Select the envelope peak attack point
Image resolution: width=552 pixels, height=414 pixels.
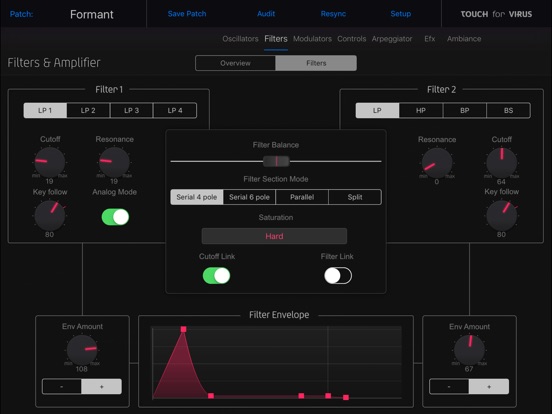click(x=183, y=329)
